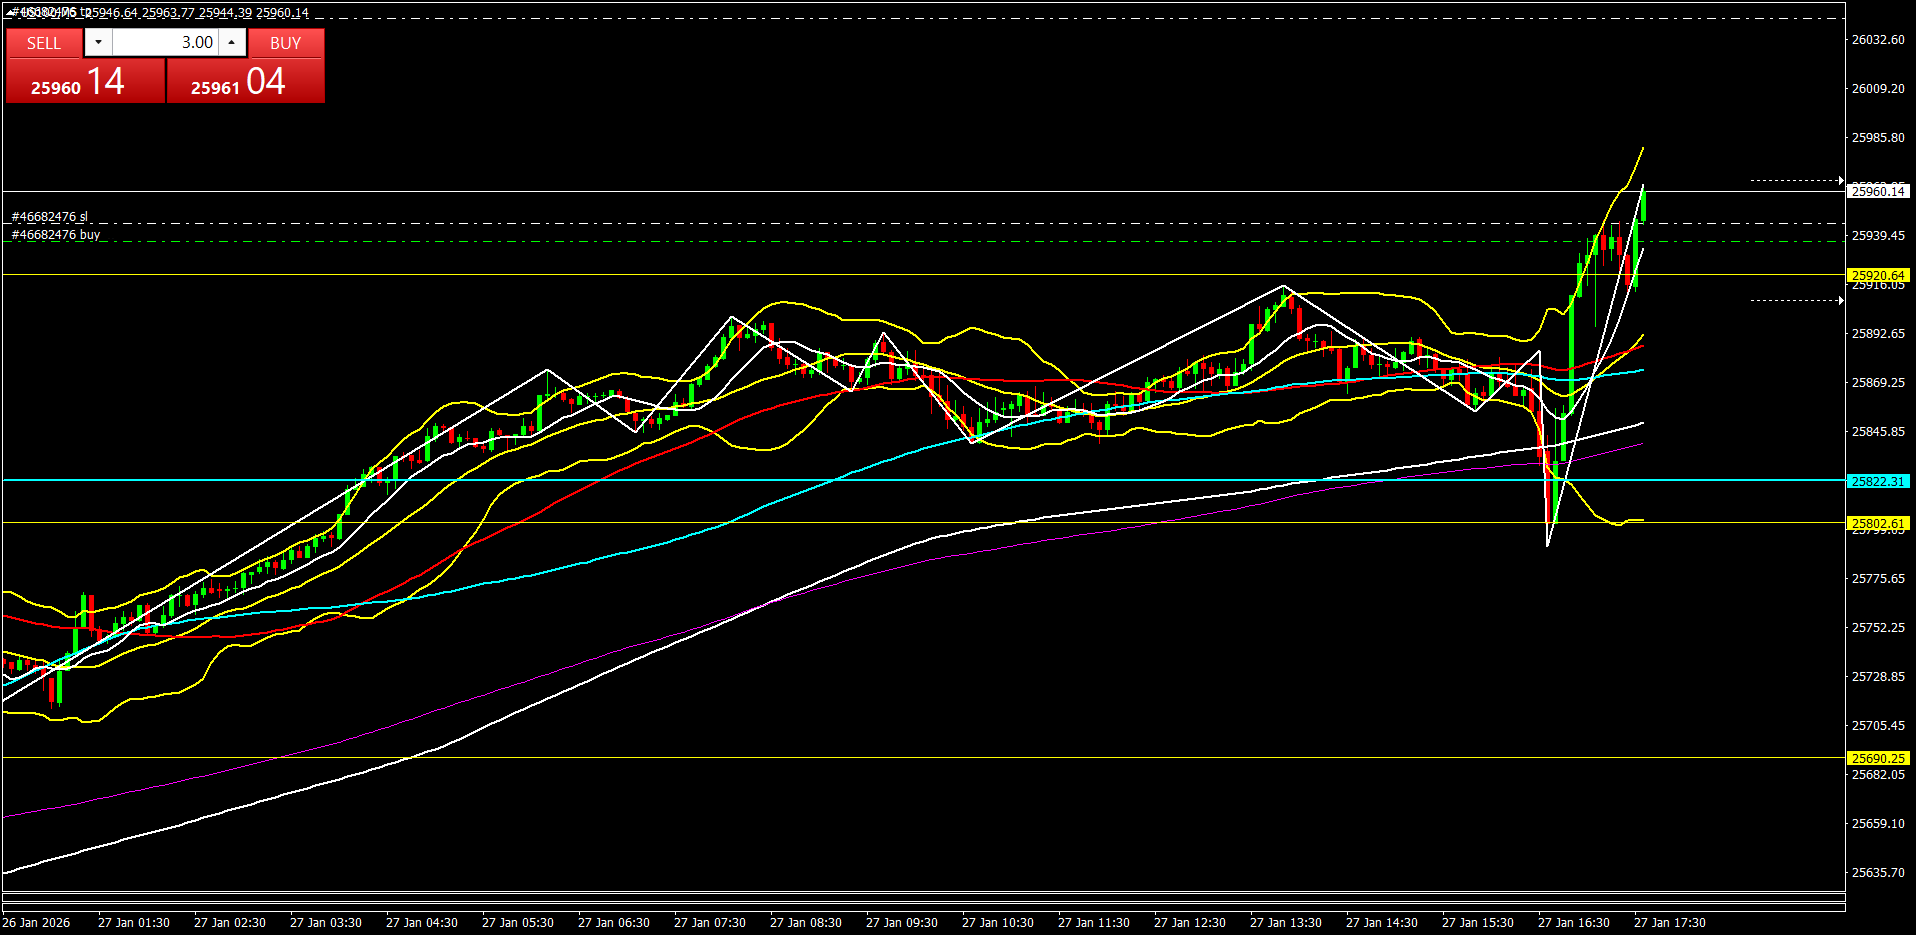Image resolution: width=1916 pixels, height=935 pixels.
Task: Click the white current price 25960.14 label
Action: pyautogui.click(x=1878, y=191)
